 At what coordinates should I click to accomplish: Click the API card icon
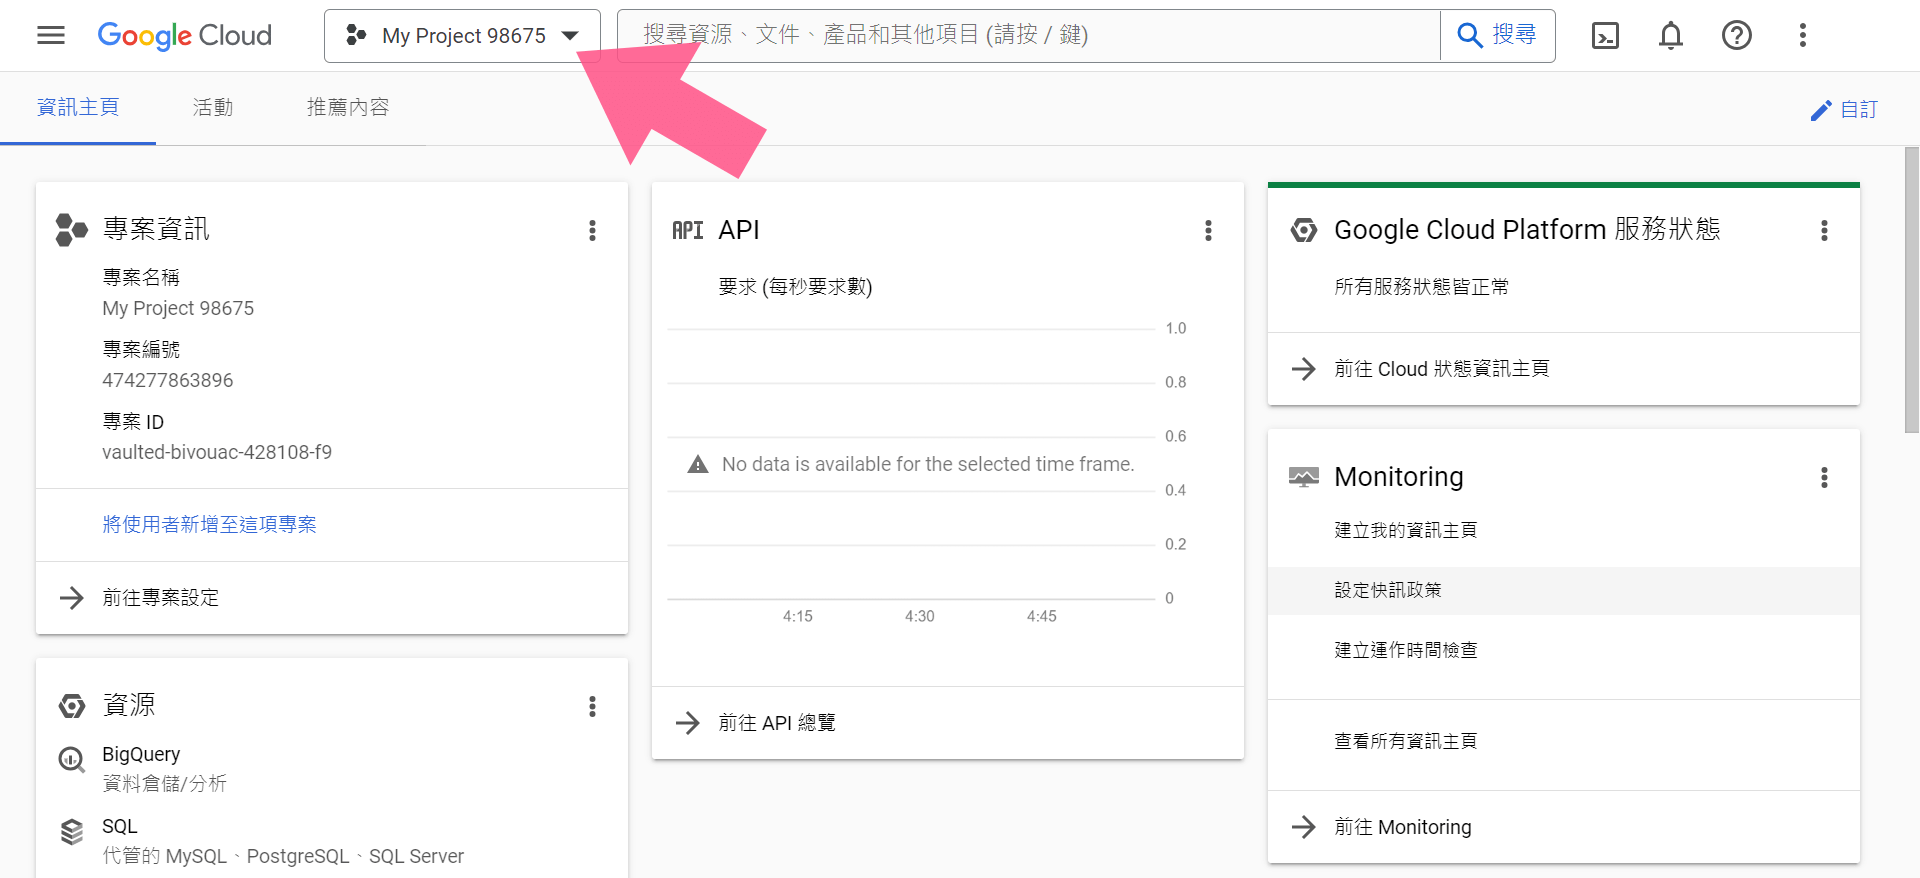click(x=688, y=231)
